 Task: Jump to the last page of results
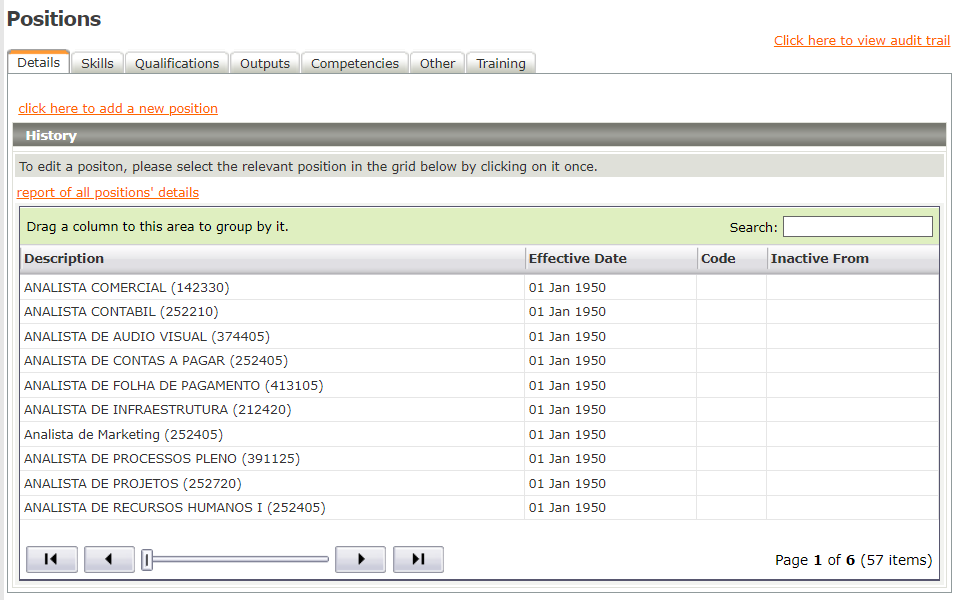click(418, 560)
